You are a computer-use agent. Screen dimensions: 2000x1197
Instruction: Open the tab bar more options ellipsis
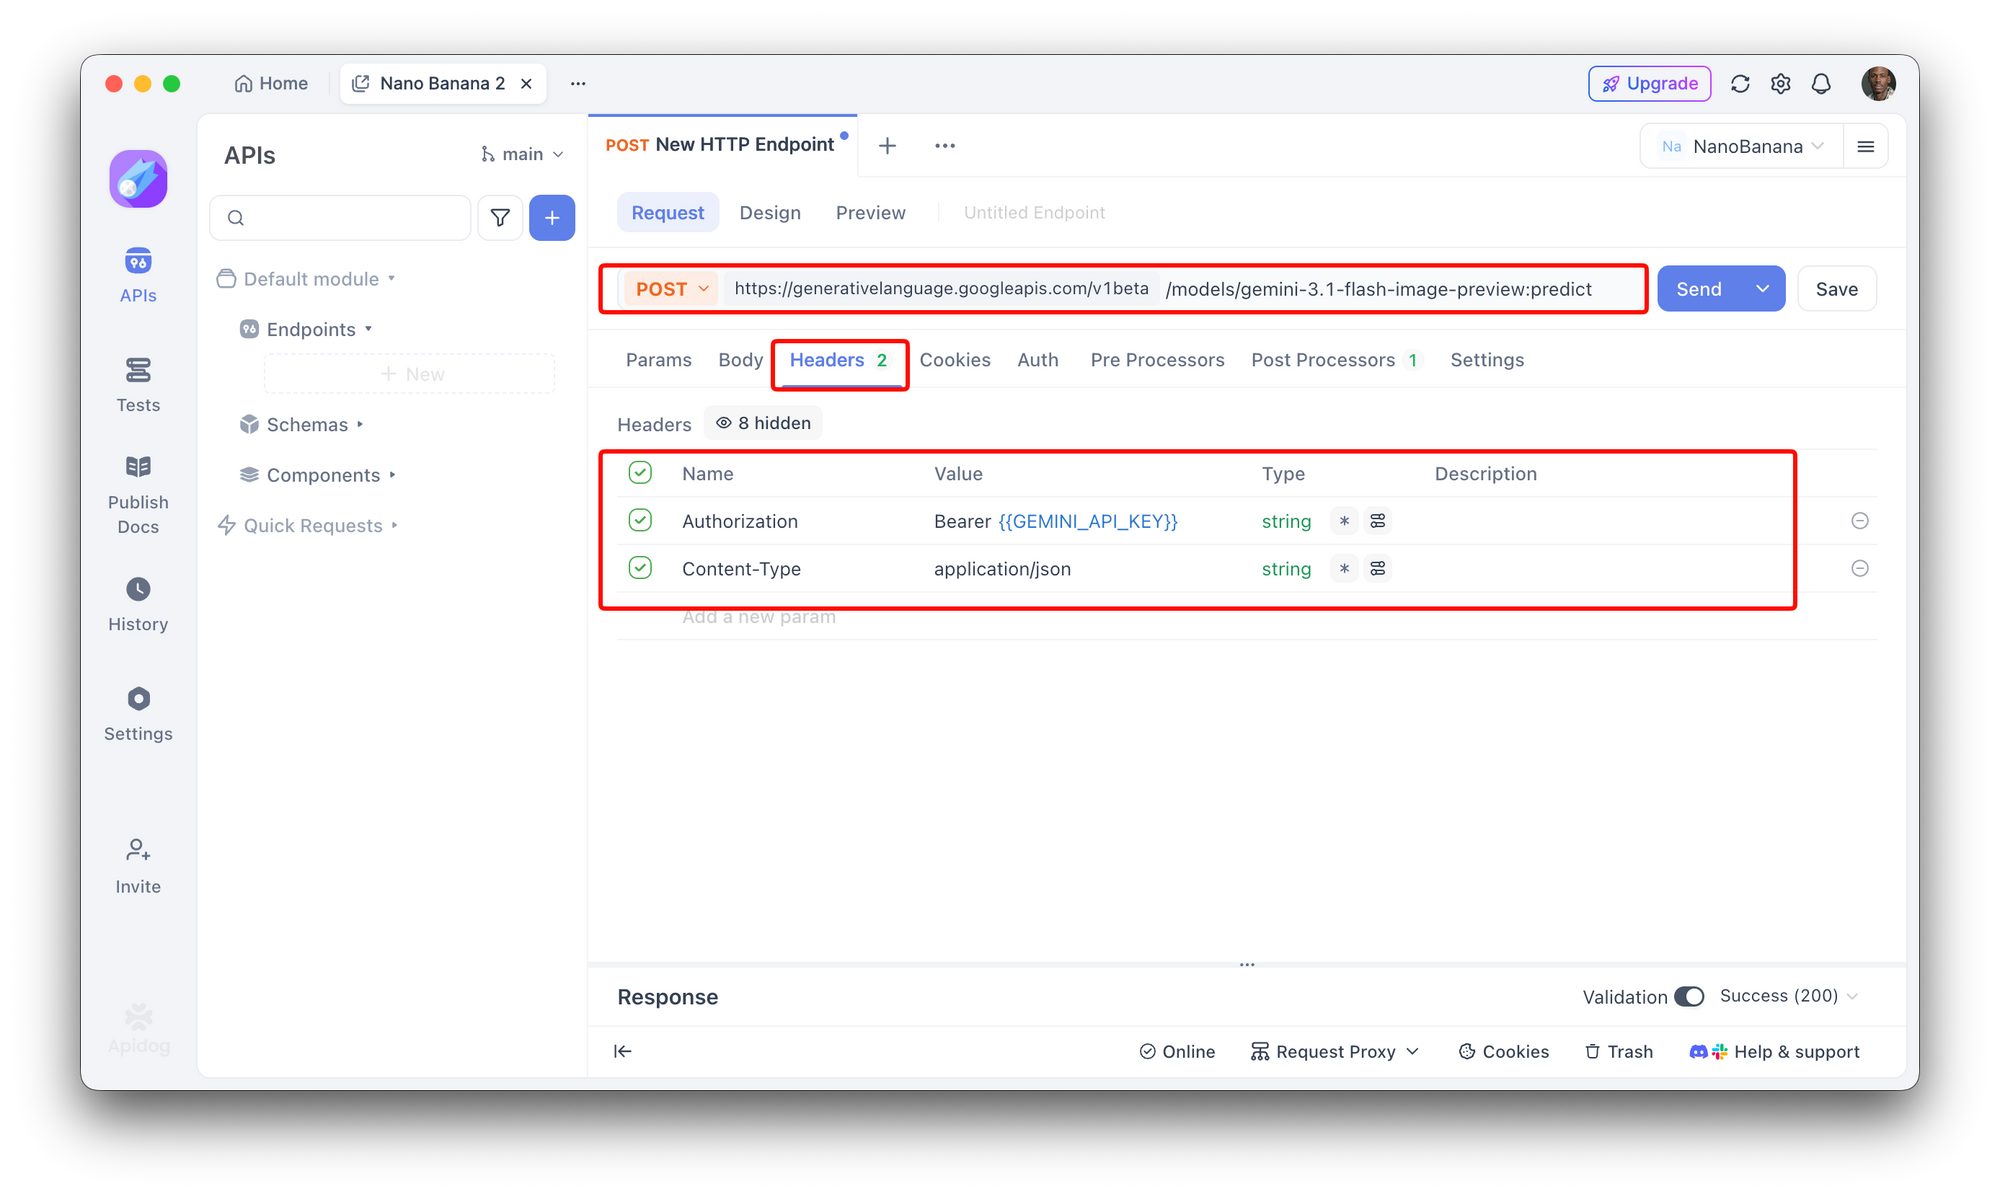click(945, 146)
